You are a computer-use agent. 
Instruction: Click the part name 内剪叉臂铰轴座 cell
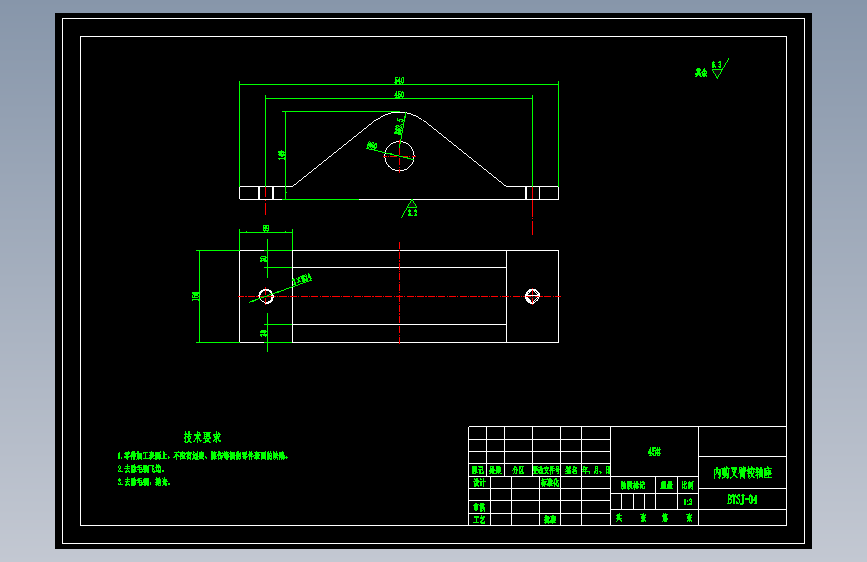tap(742, 472)
